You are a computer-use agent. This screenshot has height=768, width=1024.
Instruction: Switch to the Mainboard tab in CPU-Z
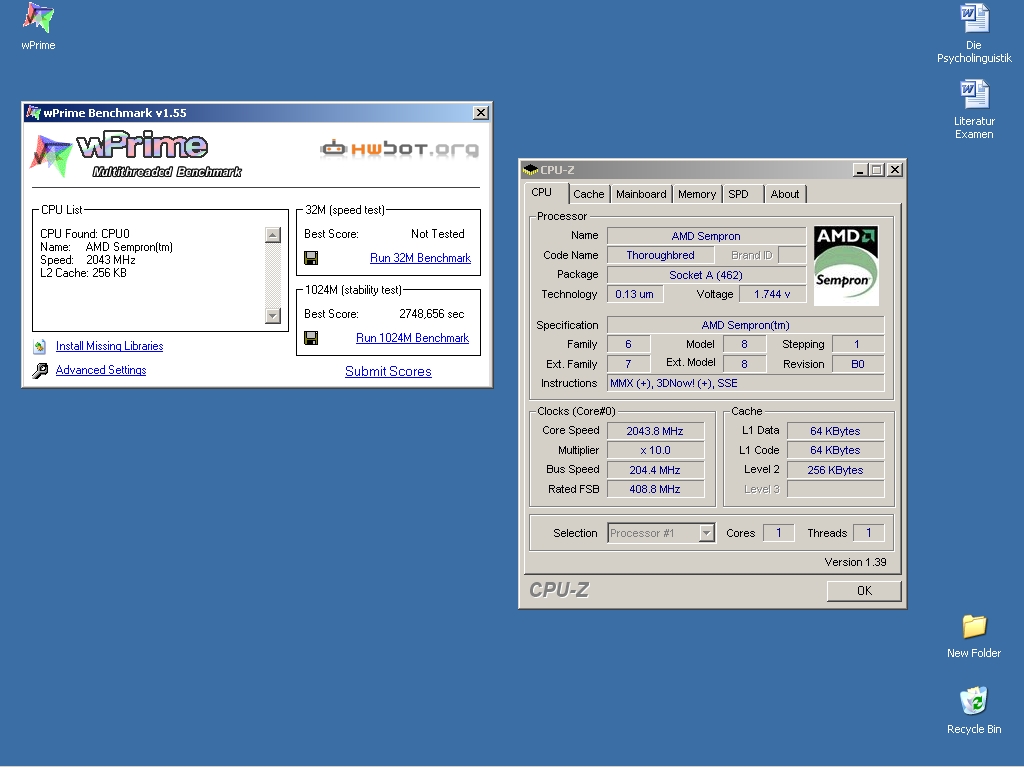[x=641, y=194]
